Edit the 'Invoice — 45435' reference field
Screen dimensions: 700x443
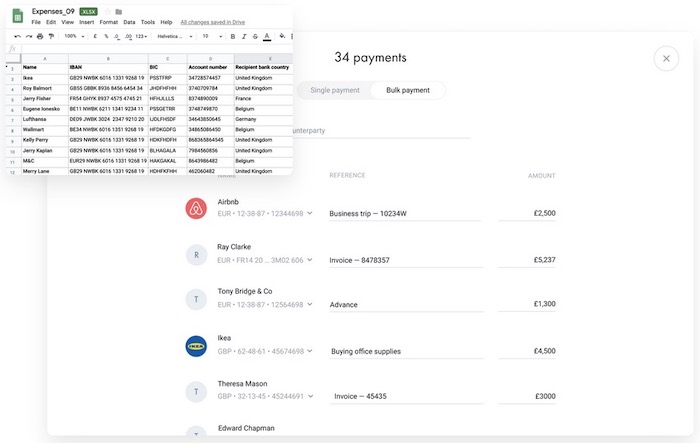[406, 396]
